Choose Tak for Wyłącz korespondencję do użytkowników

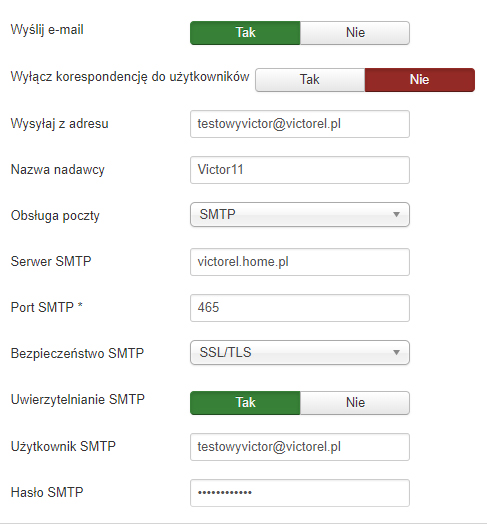coord(310,80)
